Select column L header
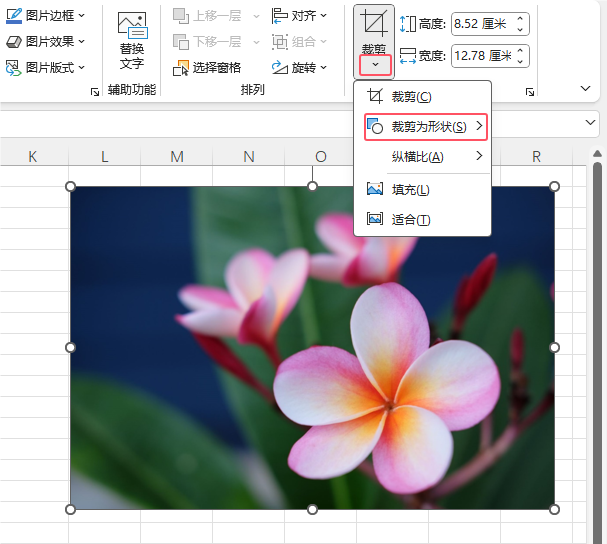The image size is (607, 544). 105,157
